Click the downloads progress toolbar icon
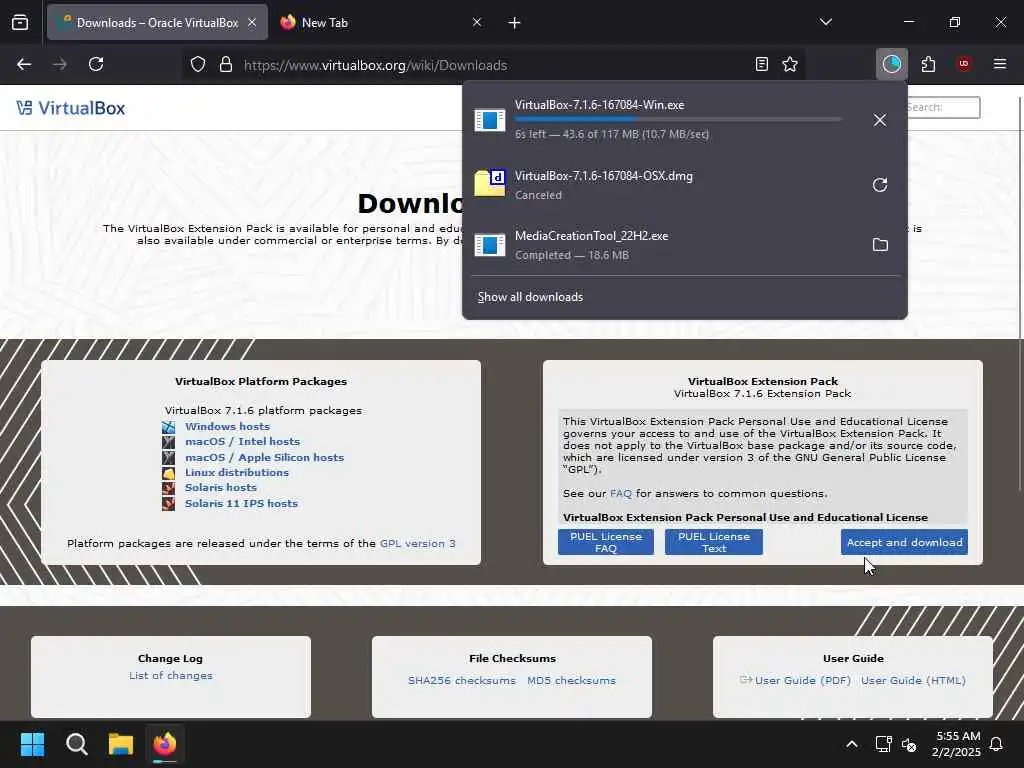The width and height of the screenshot is (1024, 768). click(x=891, y=64)
